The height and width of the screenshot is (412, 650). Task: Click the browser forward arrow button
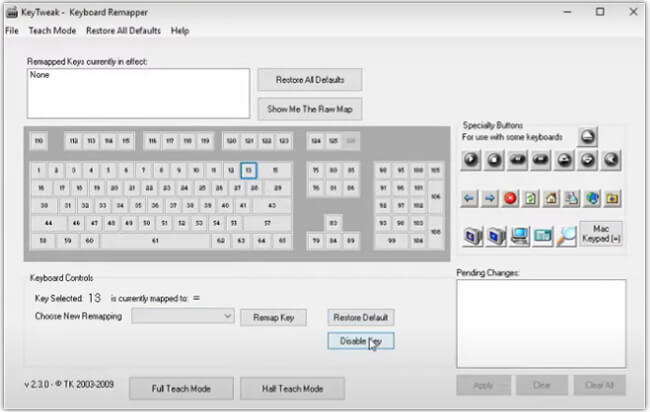point(490,199)
